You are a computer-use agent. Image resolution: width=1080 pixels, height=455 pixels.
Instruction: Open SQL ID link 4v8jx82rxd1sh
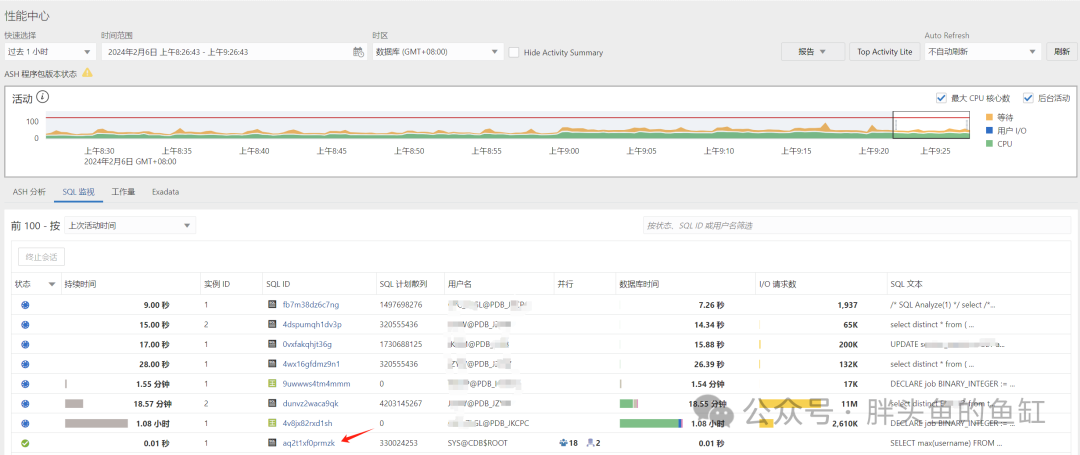(x=307, y=423)
